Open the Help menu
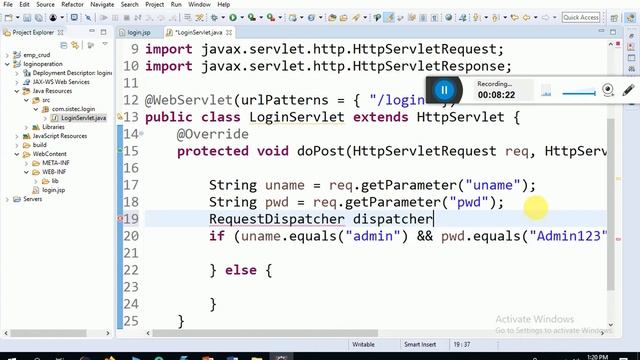Screen dimensions: 640x360 tap(223, 4)
